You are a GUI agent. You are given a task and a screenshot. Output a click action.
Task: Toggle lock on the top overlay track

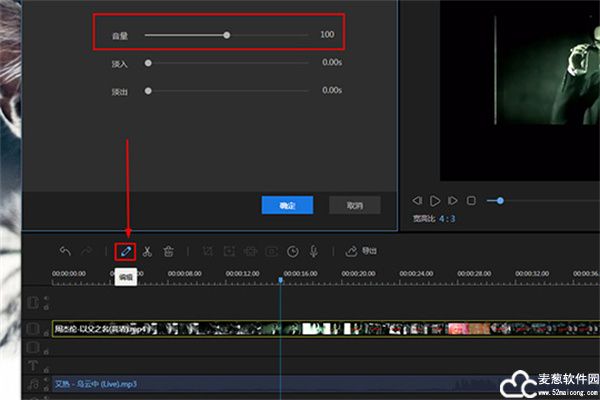coord(45,306)
